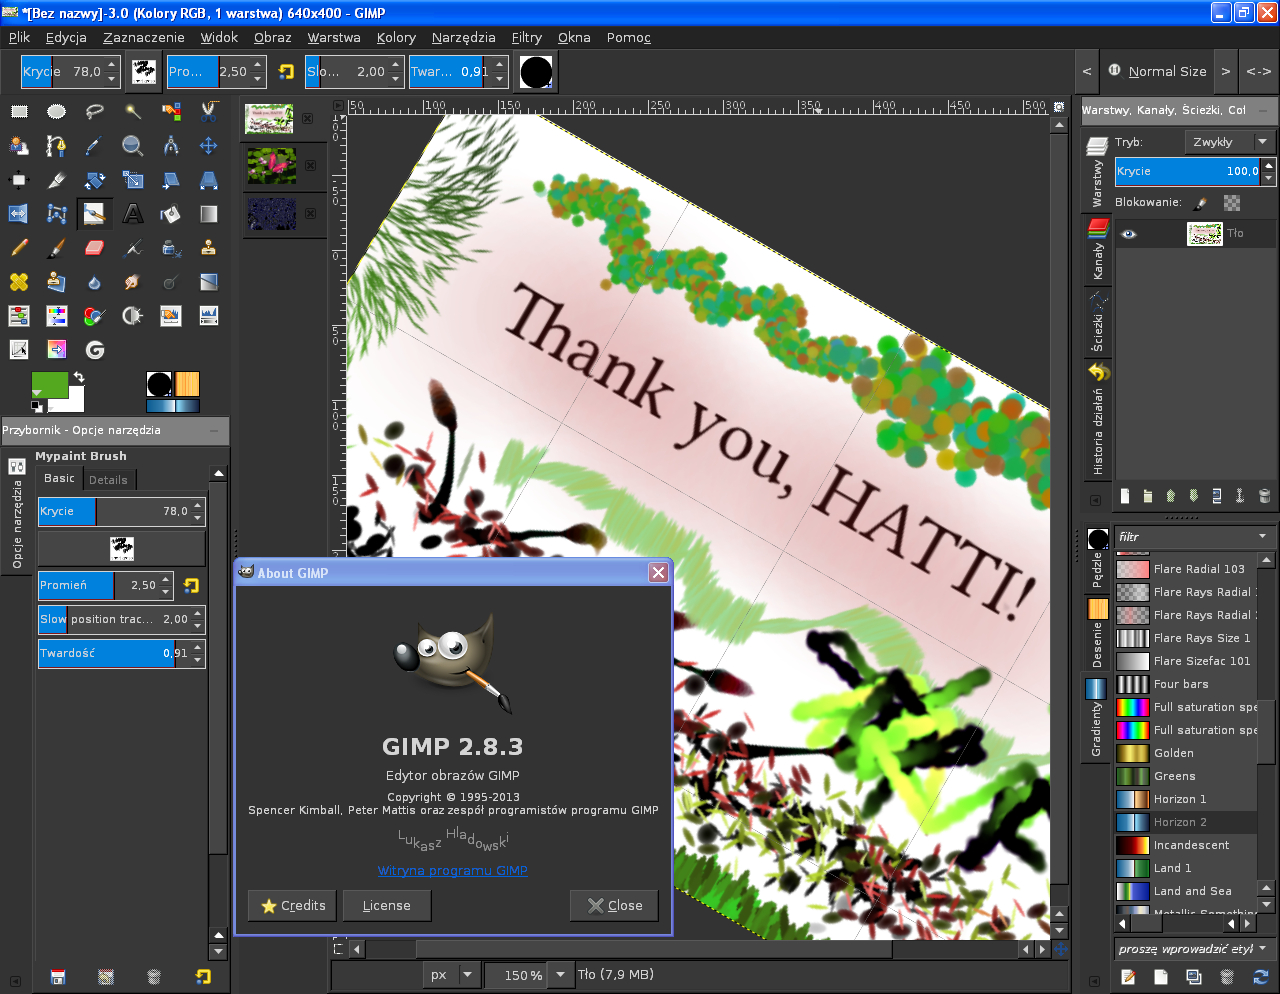
Task: Open the Kolory menu
Action: [x=396, y=37]
